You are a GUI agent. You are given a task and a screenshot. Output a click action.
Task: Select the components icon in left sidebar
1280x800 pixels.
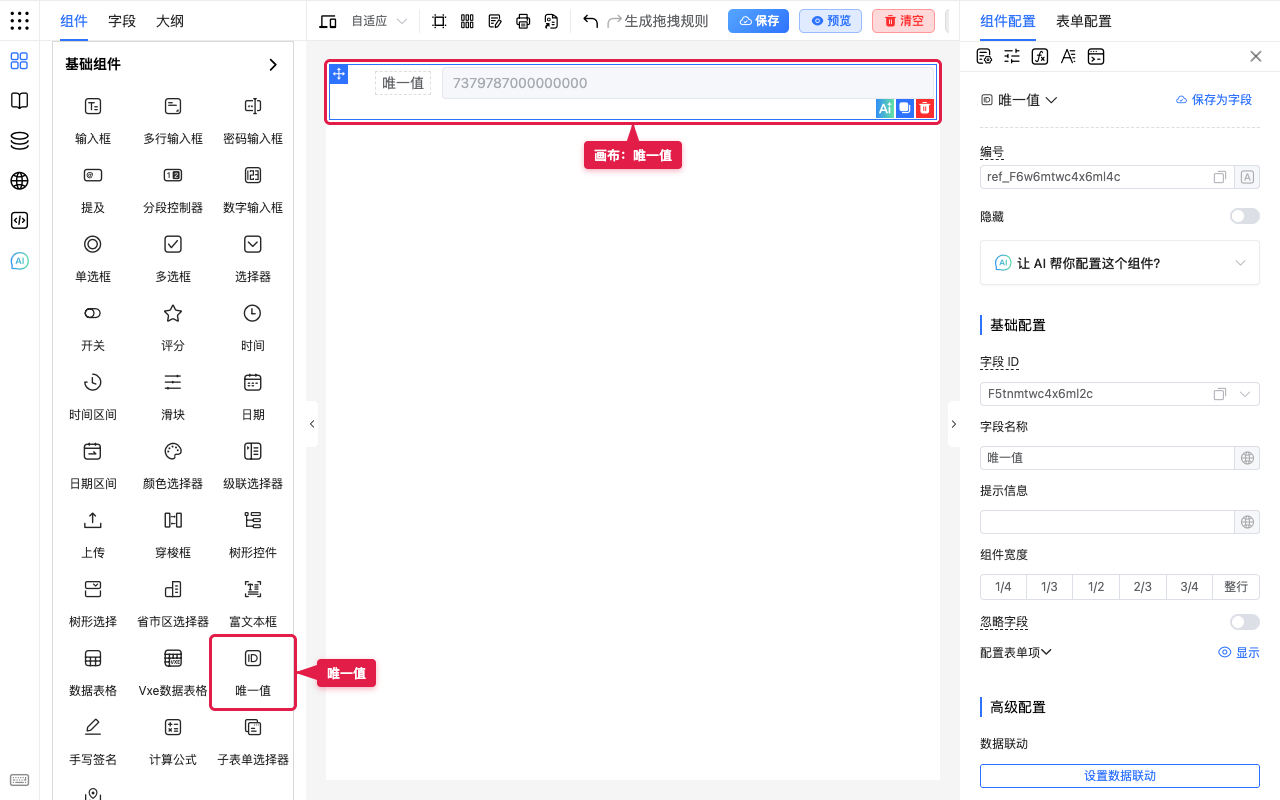click(x=19, y=61)
